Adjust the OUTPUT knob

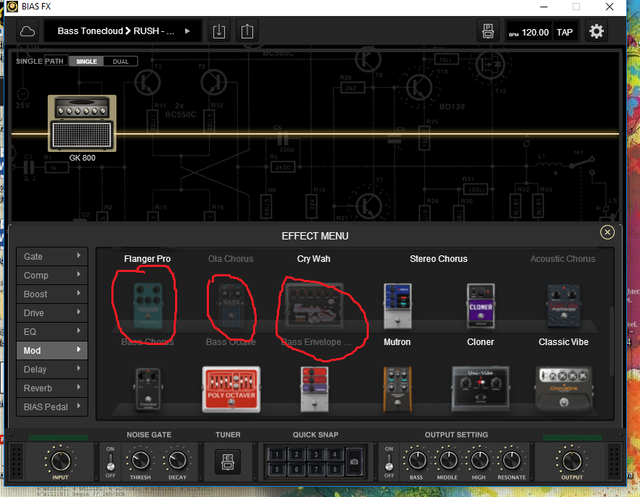click(x=571, y=461)
